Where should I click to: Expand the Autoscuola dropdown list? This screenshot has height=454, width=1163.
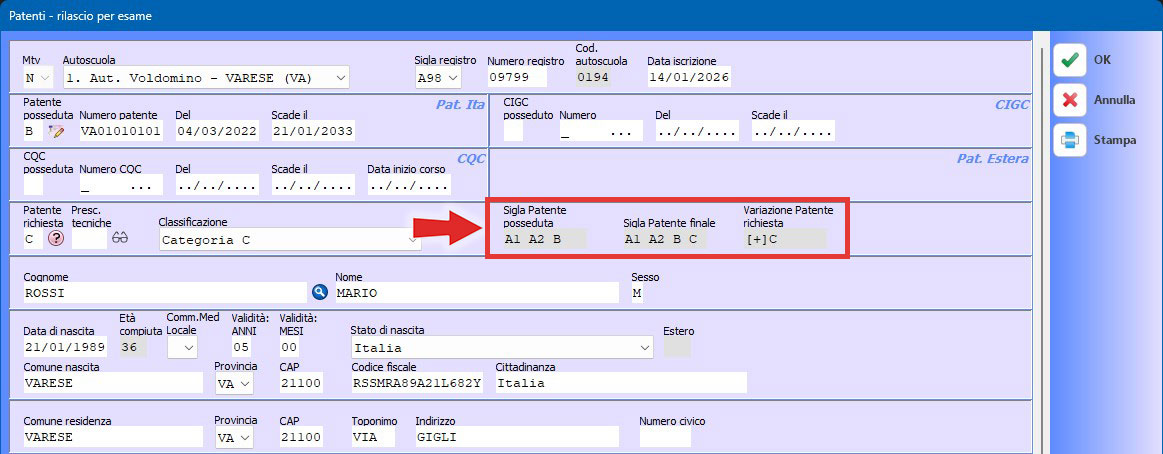coord(341,77)
